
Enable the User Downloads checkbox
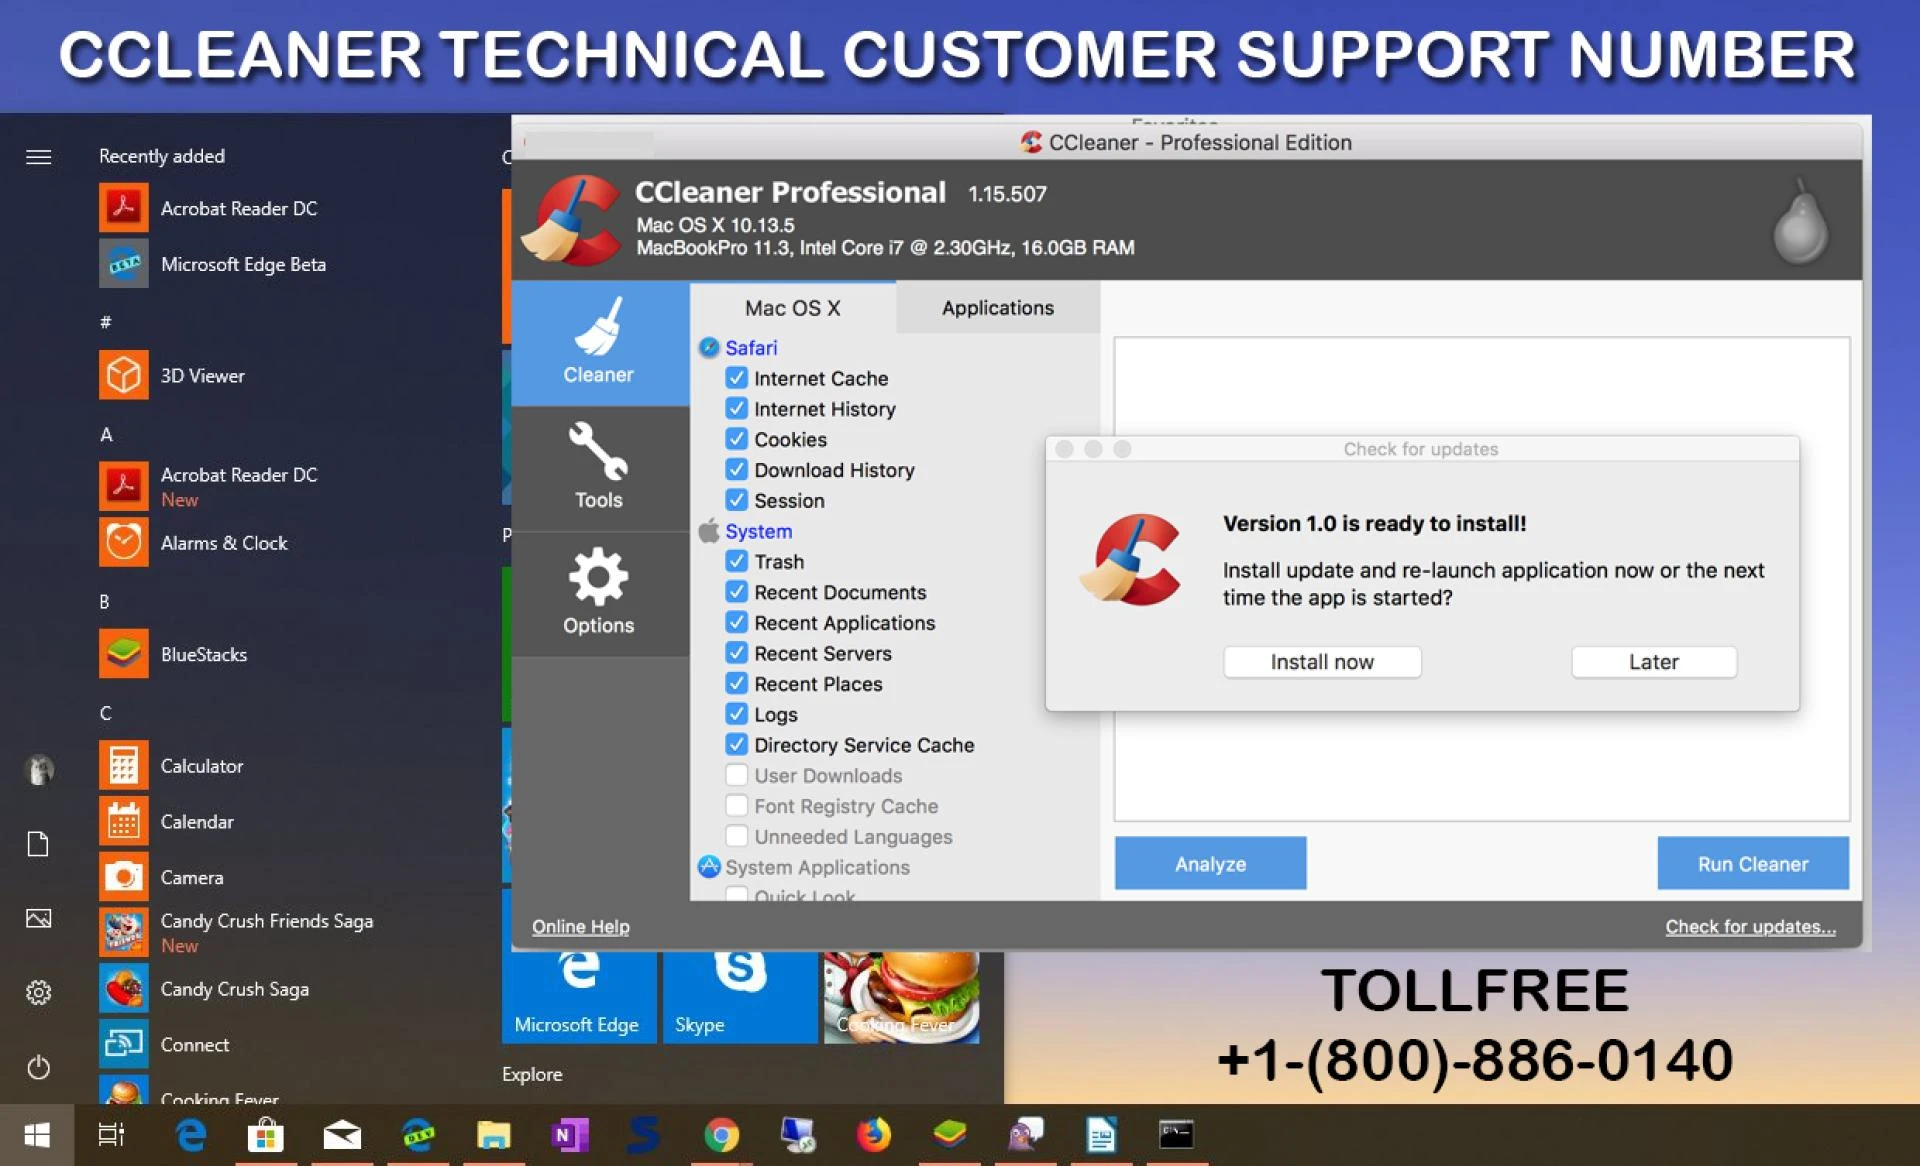pyautogui.click(x=737, y=775)
